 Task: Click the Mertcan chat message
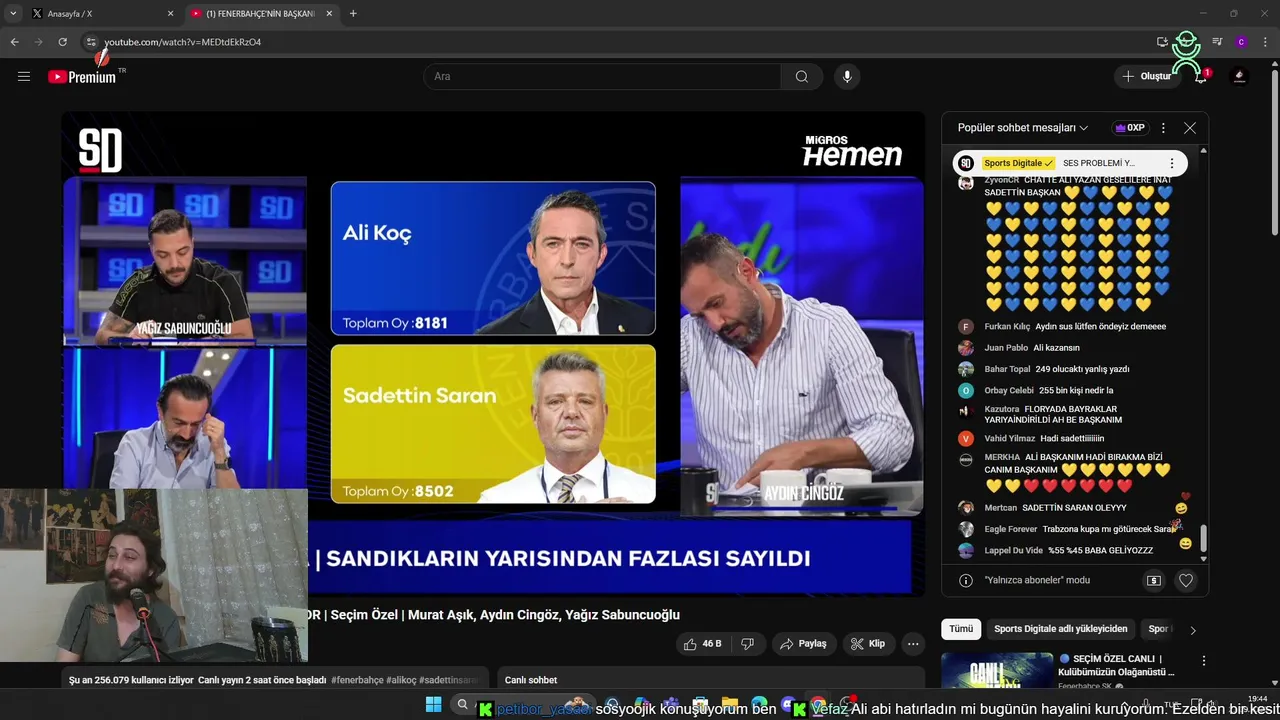click(1075, 507)
